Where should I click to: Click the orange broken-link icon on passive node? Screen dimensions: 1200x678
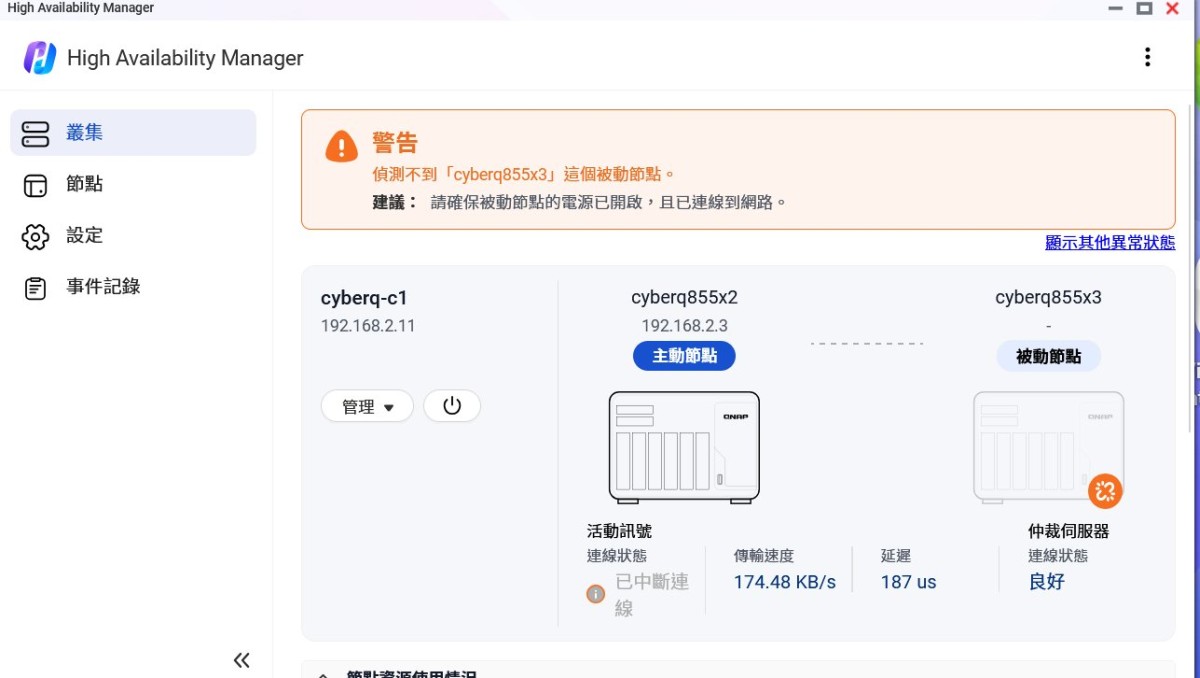pos(1105,490)
